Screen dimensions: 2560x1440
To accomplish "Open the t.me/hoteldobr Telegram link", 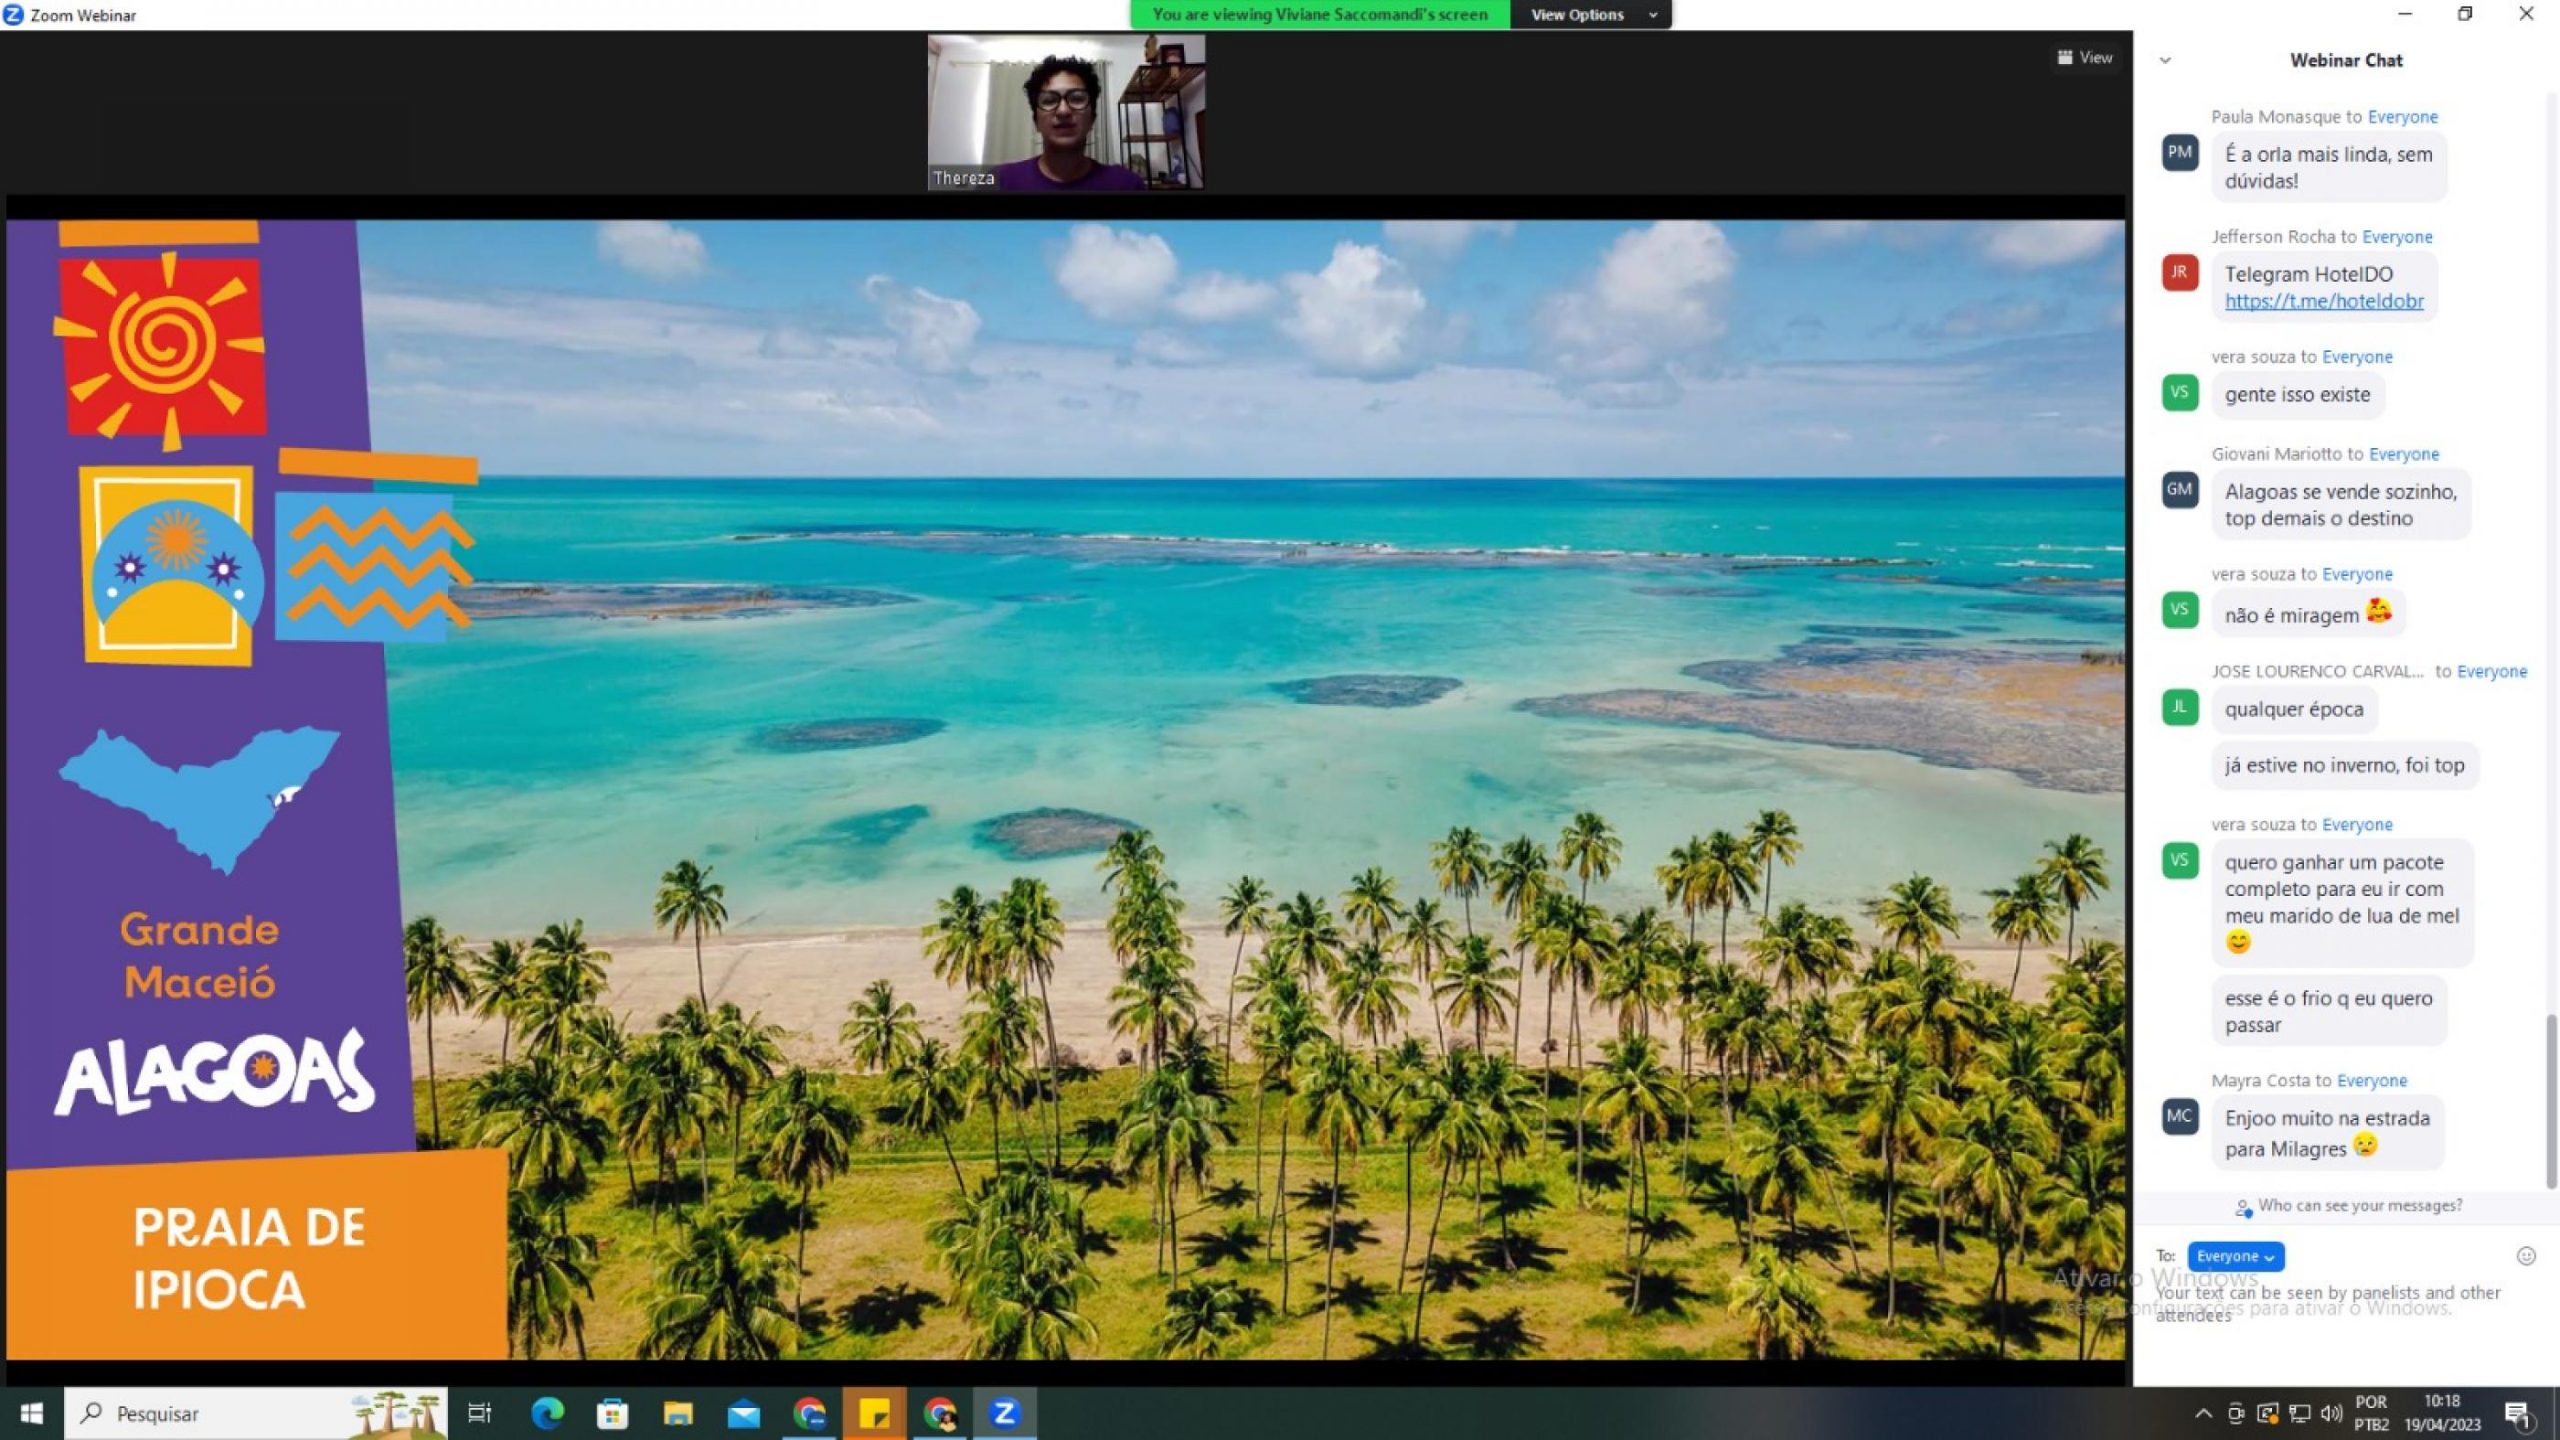I will (x=2323, y=301).
